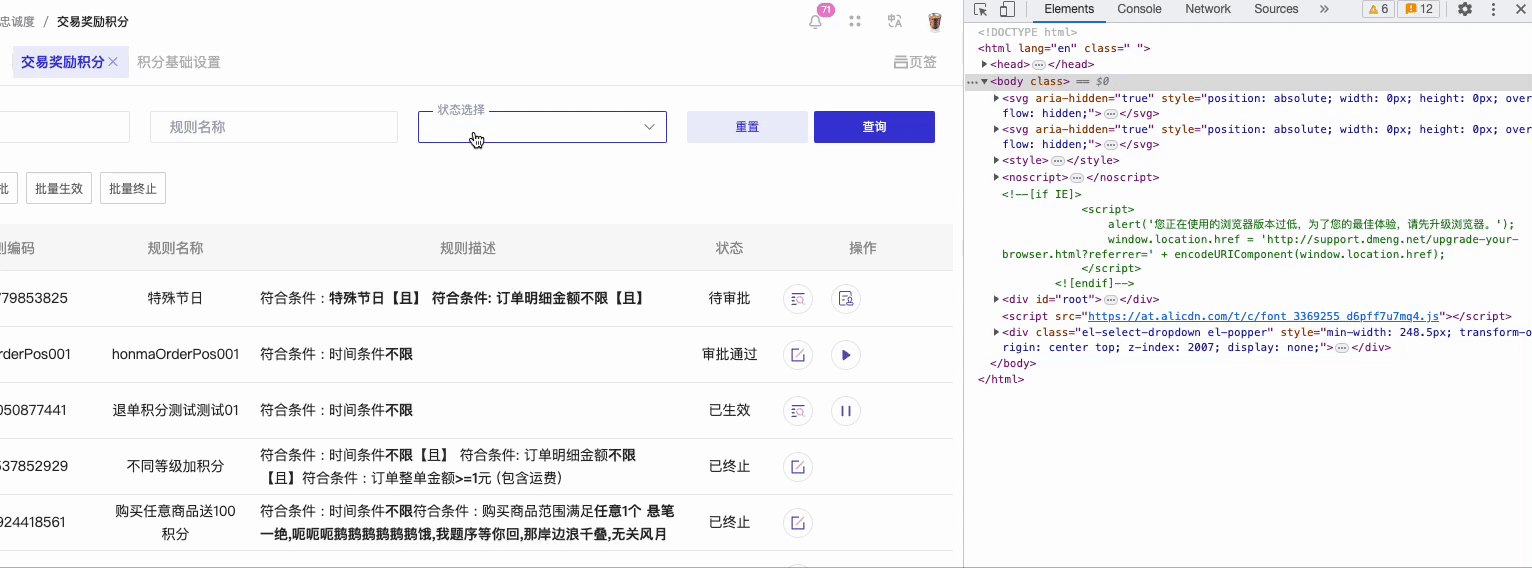1532x568 pixels.
Task: Expand the collapsed head ellipsis in DevTools
Action: 1038,65
